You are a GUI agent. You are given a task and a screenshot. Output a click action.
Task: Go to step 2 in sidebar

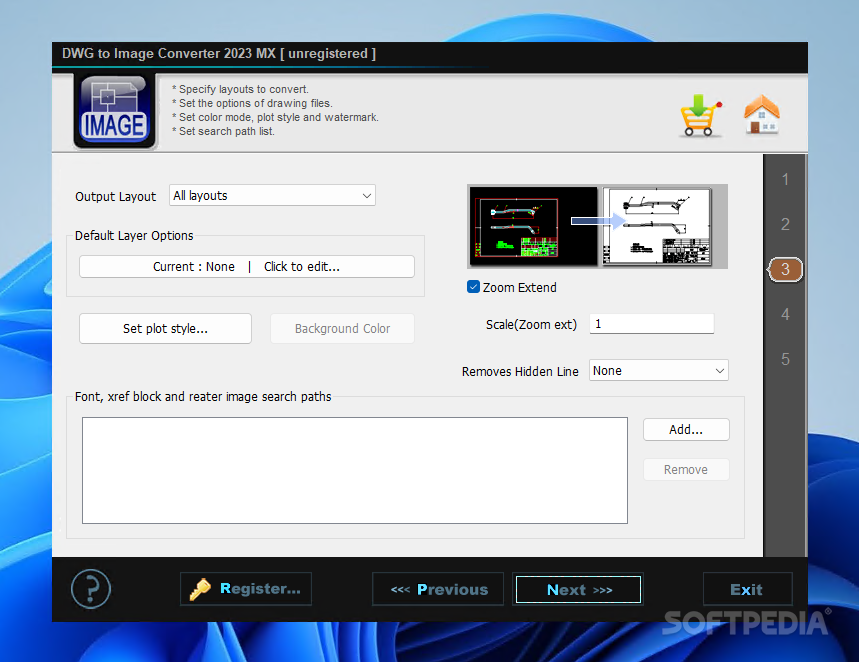tap(785, 224)
